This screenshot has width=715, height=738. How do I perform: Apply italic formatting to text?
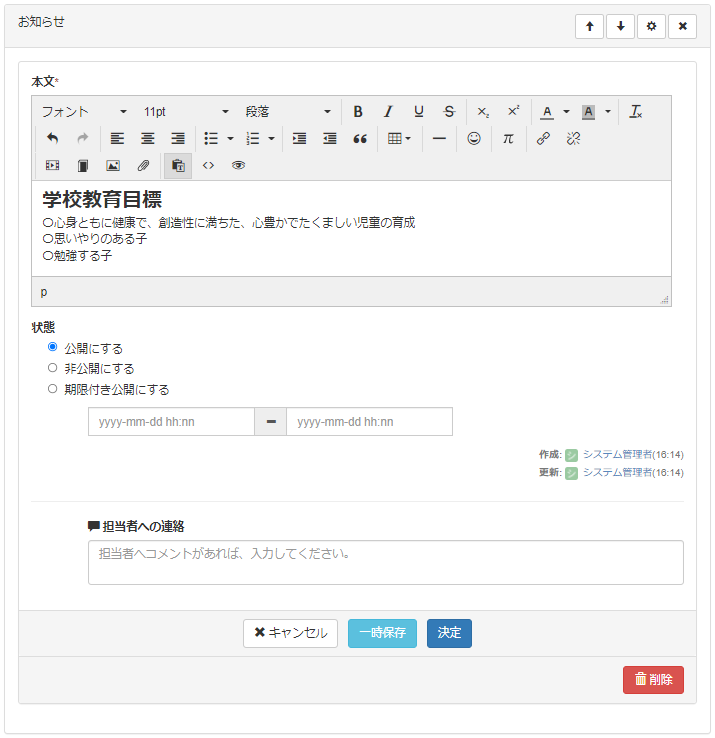point(388,112)
